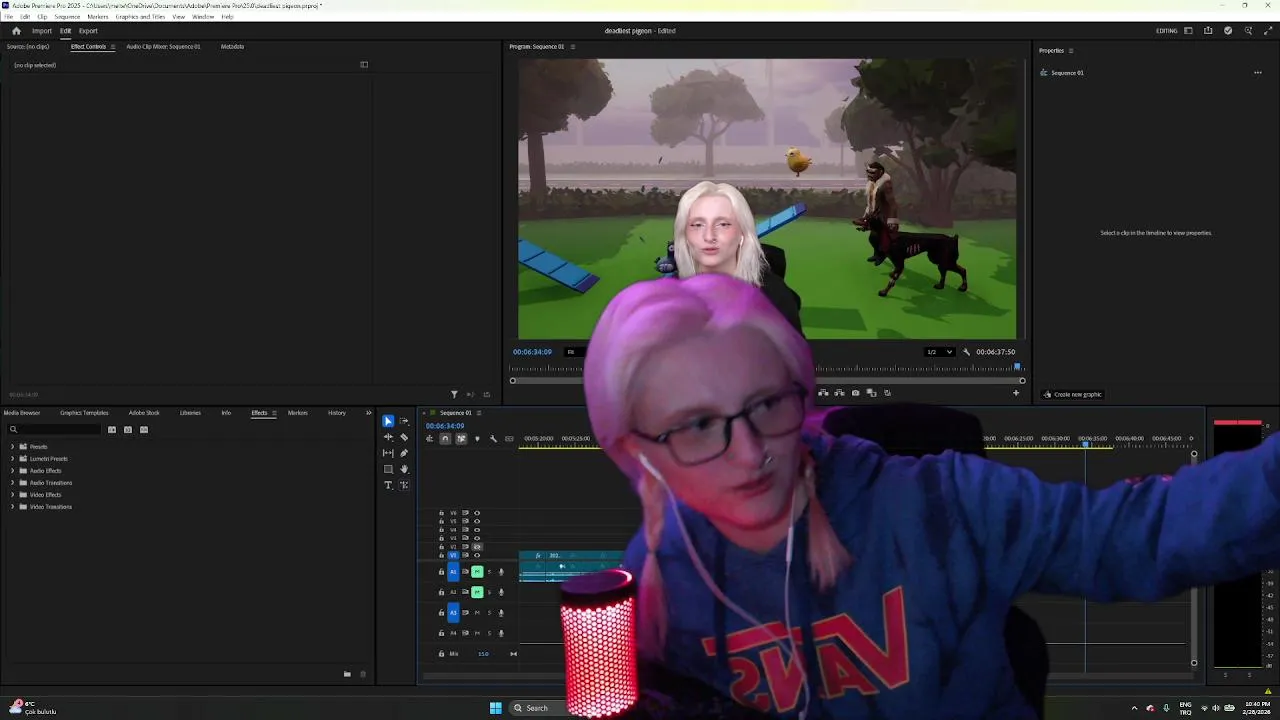Select the Rectangle tool
The image size is (1280, 720).
click(x=388, y=469)
